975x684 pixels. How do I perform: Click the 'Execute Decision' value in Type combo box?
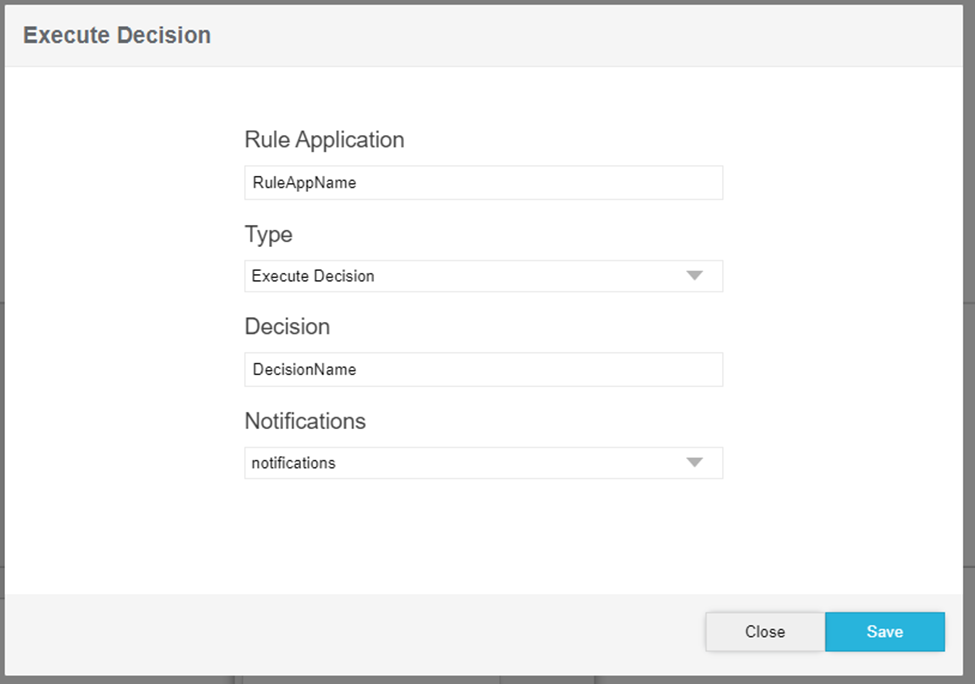tap(313, 276)
